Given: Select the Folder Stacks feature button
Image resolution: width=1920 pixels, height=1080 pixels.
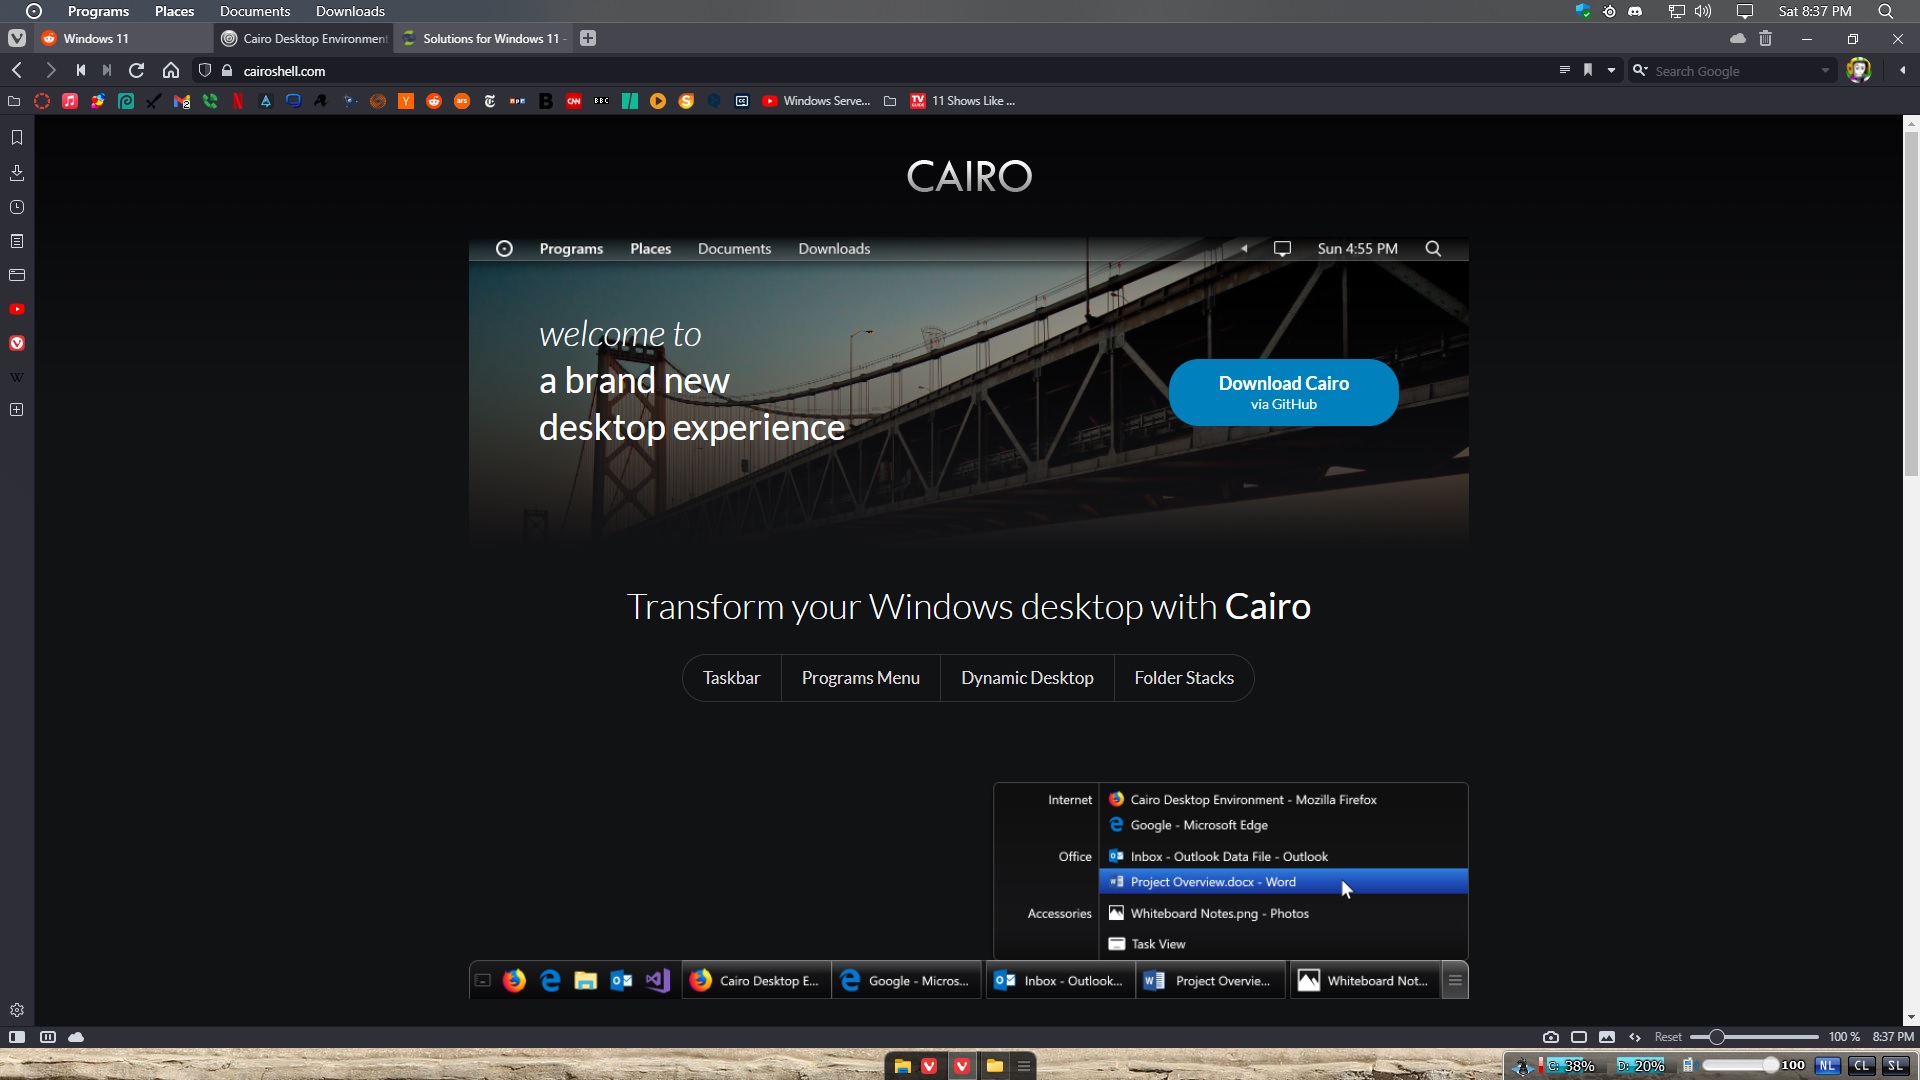Looking at the screenshot, I should [x=1183, y=678].
